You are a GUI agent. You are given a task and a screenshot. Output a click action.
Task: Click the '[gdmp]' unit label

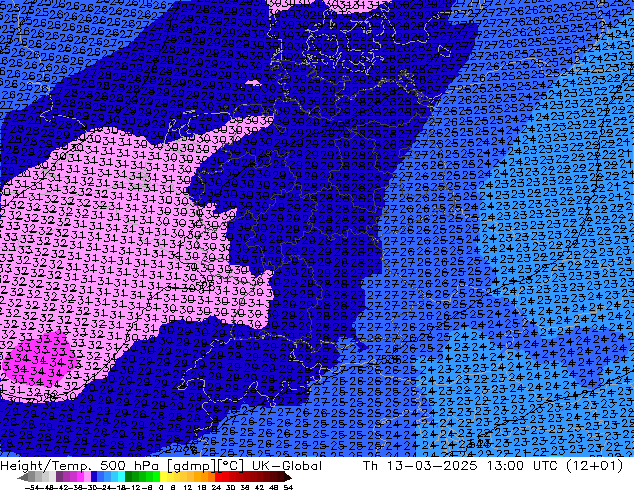(x=192, y=466)
